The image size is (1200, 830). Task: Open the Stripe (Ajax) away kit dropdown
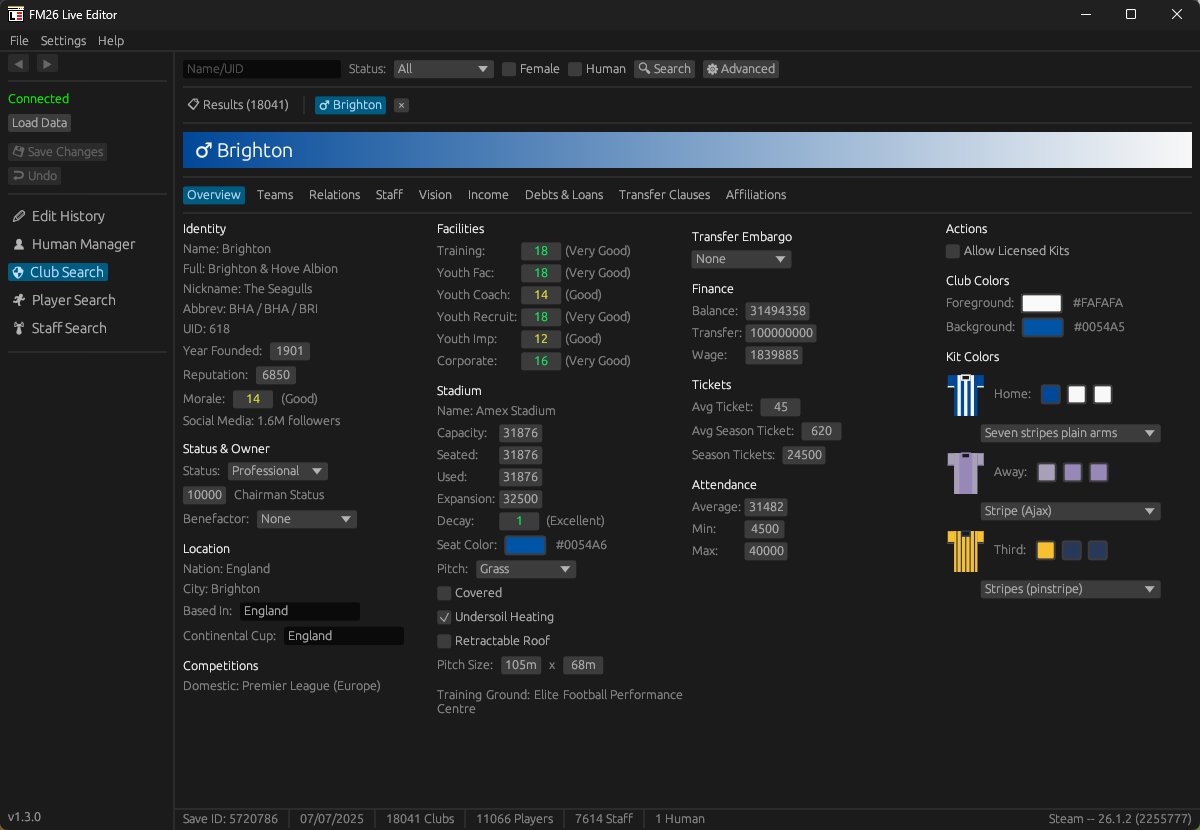(x=1070, y=511)
